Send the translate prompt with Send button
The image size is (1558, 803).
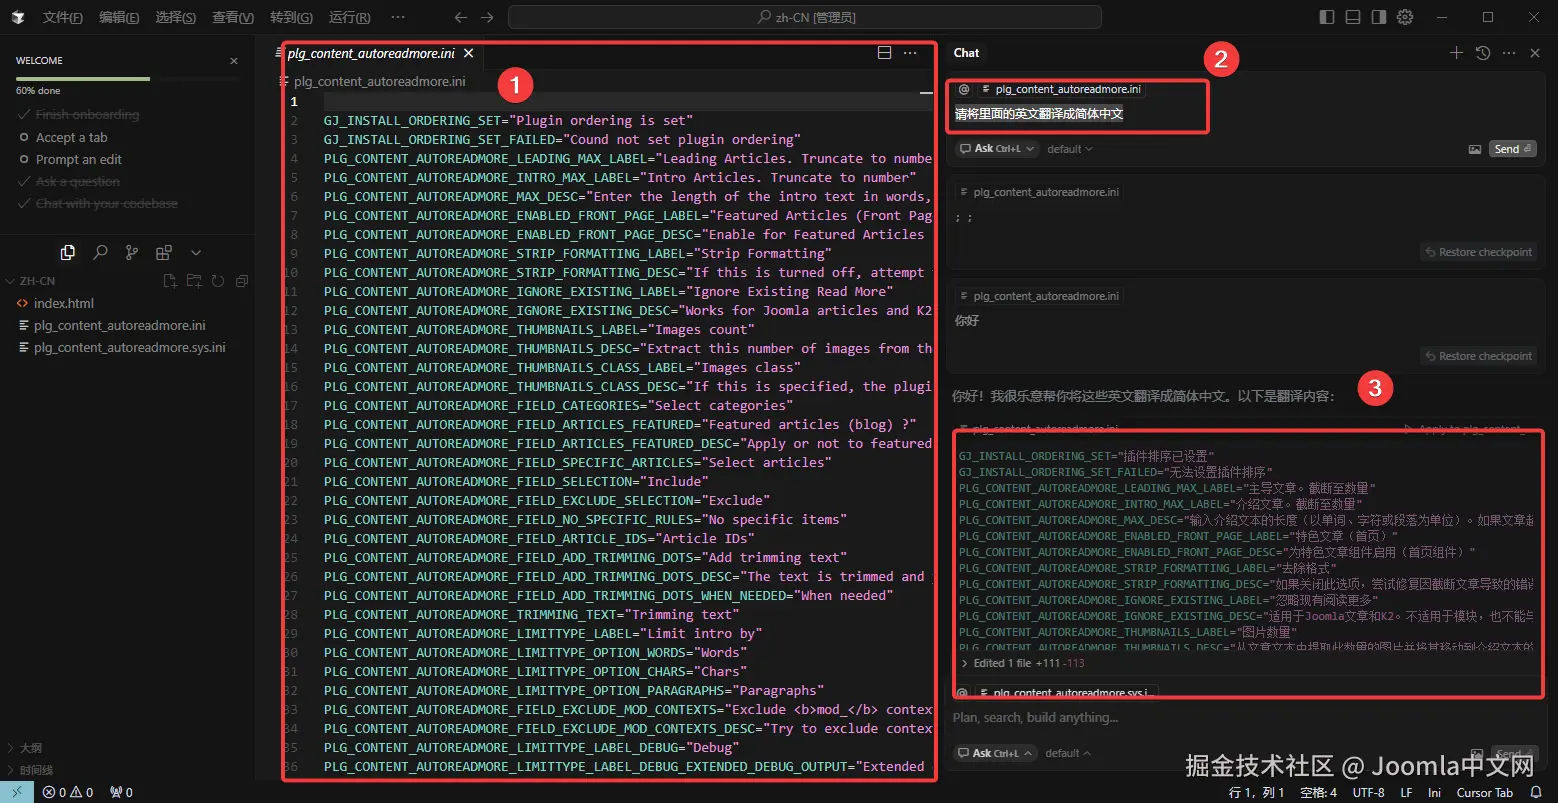click(1512, 149)
